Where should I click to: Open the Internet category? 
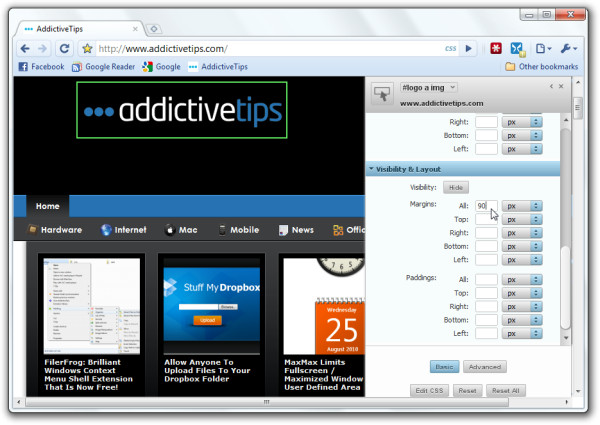[124, 230]
